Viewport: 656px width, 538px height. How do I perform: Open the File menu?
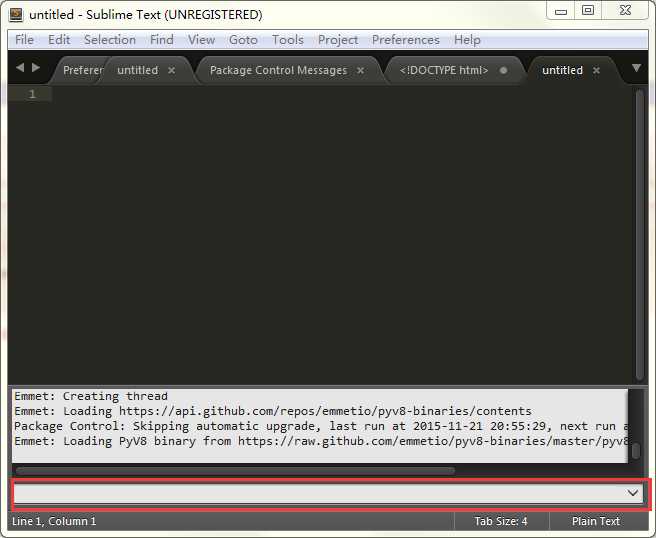coord(24,40)
